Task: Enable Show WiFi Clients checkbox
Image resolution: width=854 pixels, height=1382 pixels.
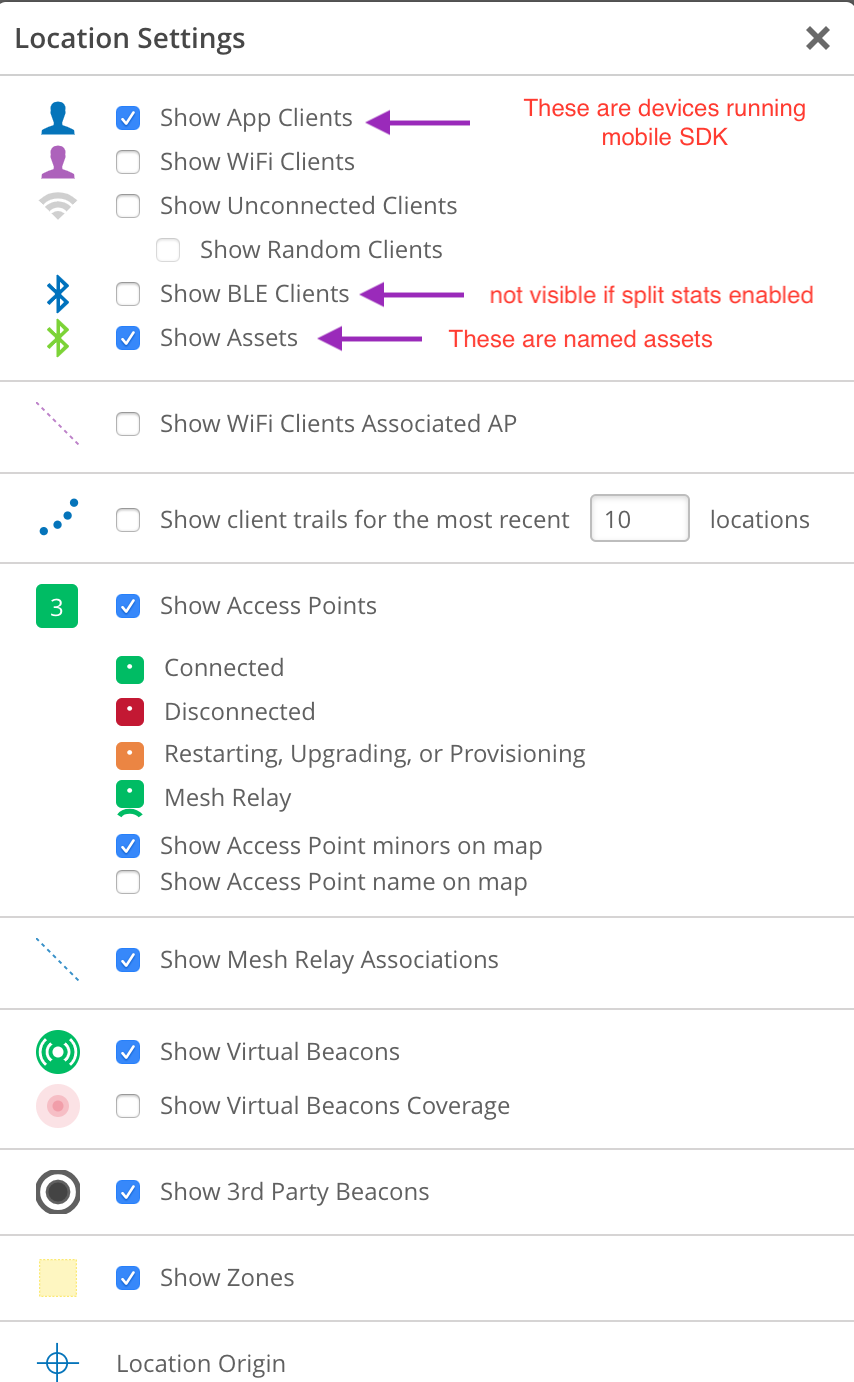Action: click(x=128, y=162)
